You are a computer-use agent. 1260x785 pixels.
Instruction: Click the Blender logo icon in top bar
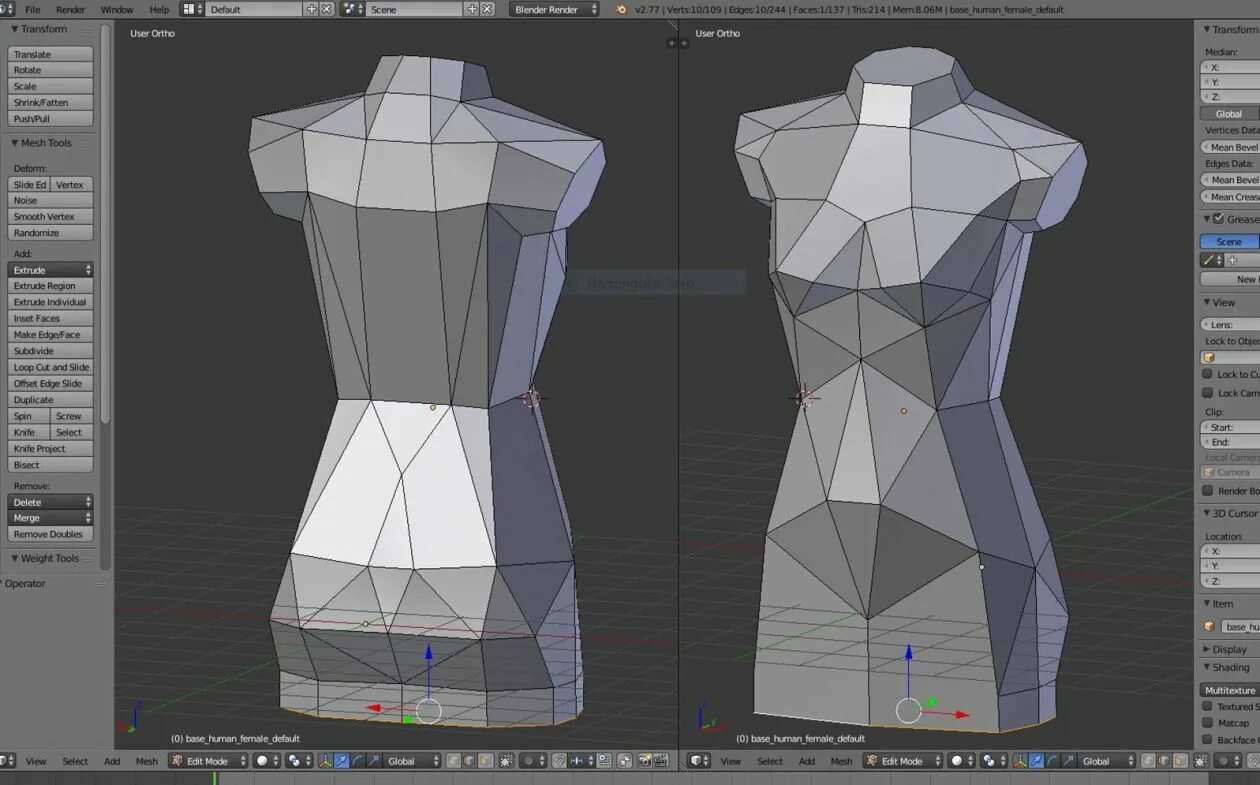[622, 9]
